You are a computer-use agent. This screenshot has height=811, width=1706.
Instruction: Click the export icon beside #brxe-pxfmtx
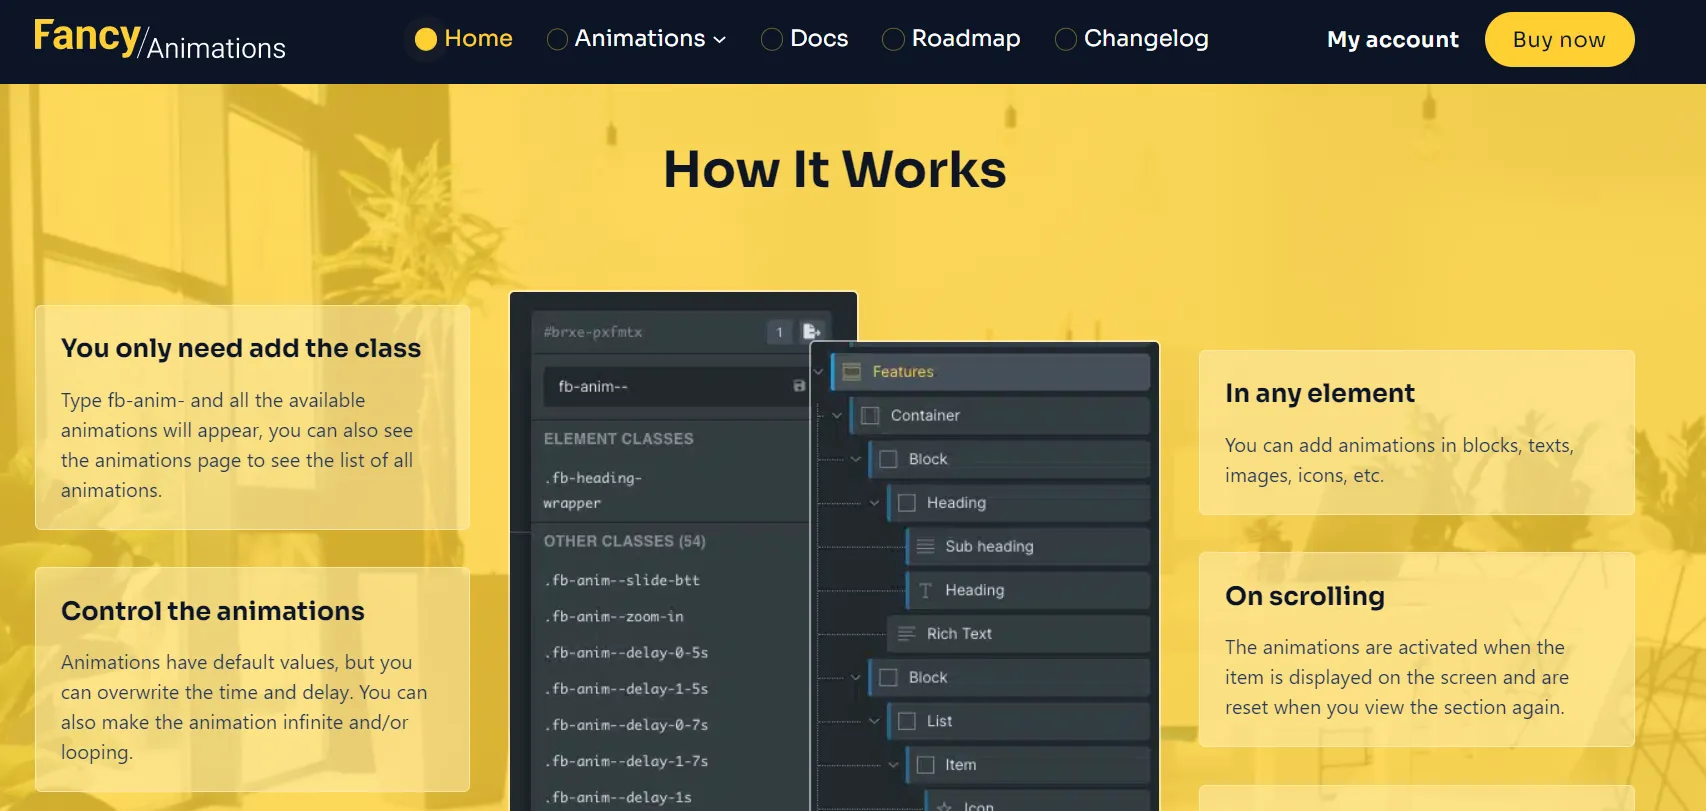click(x=812, y=332)
